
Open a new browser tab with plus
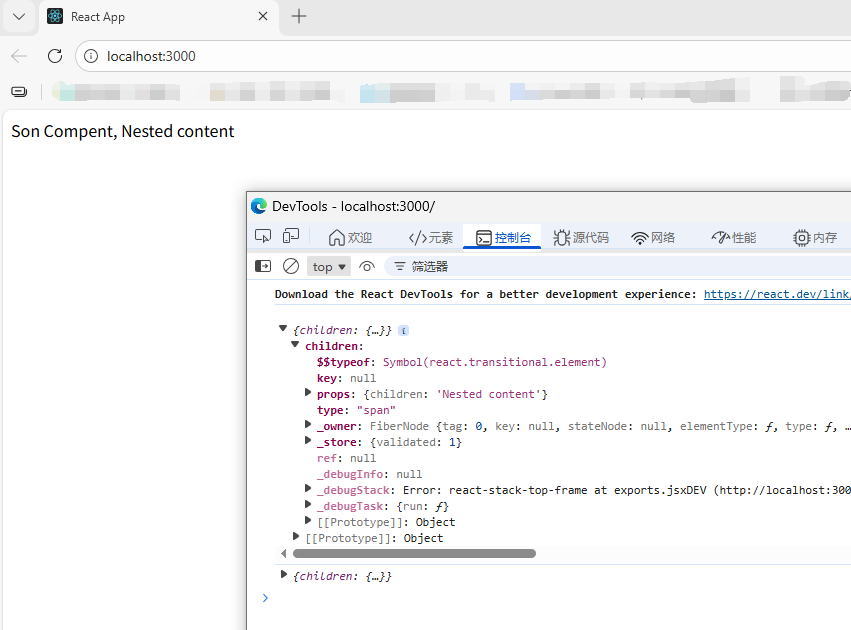pos(299,16)
